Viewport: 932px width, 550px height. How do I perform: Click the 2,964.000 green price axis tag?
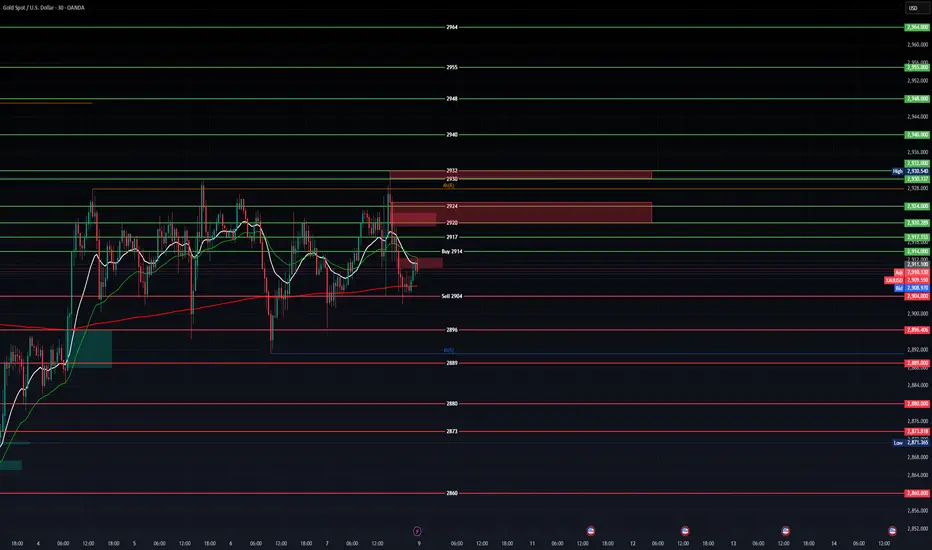[917, 27]
